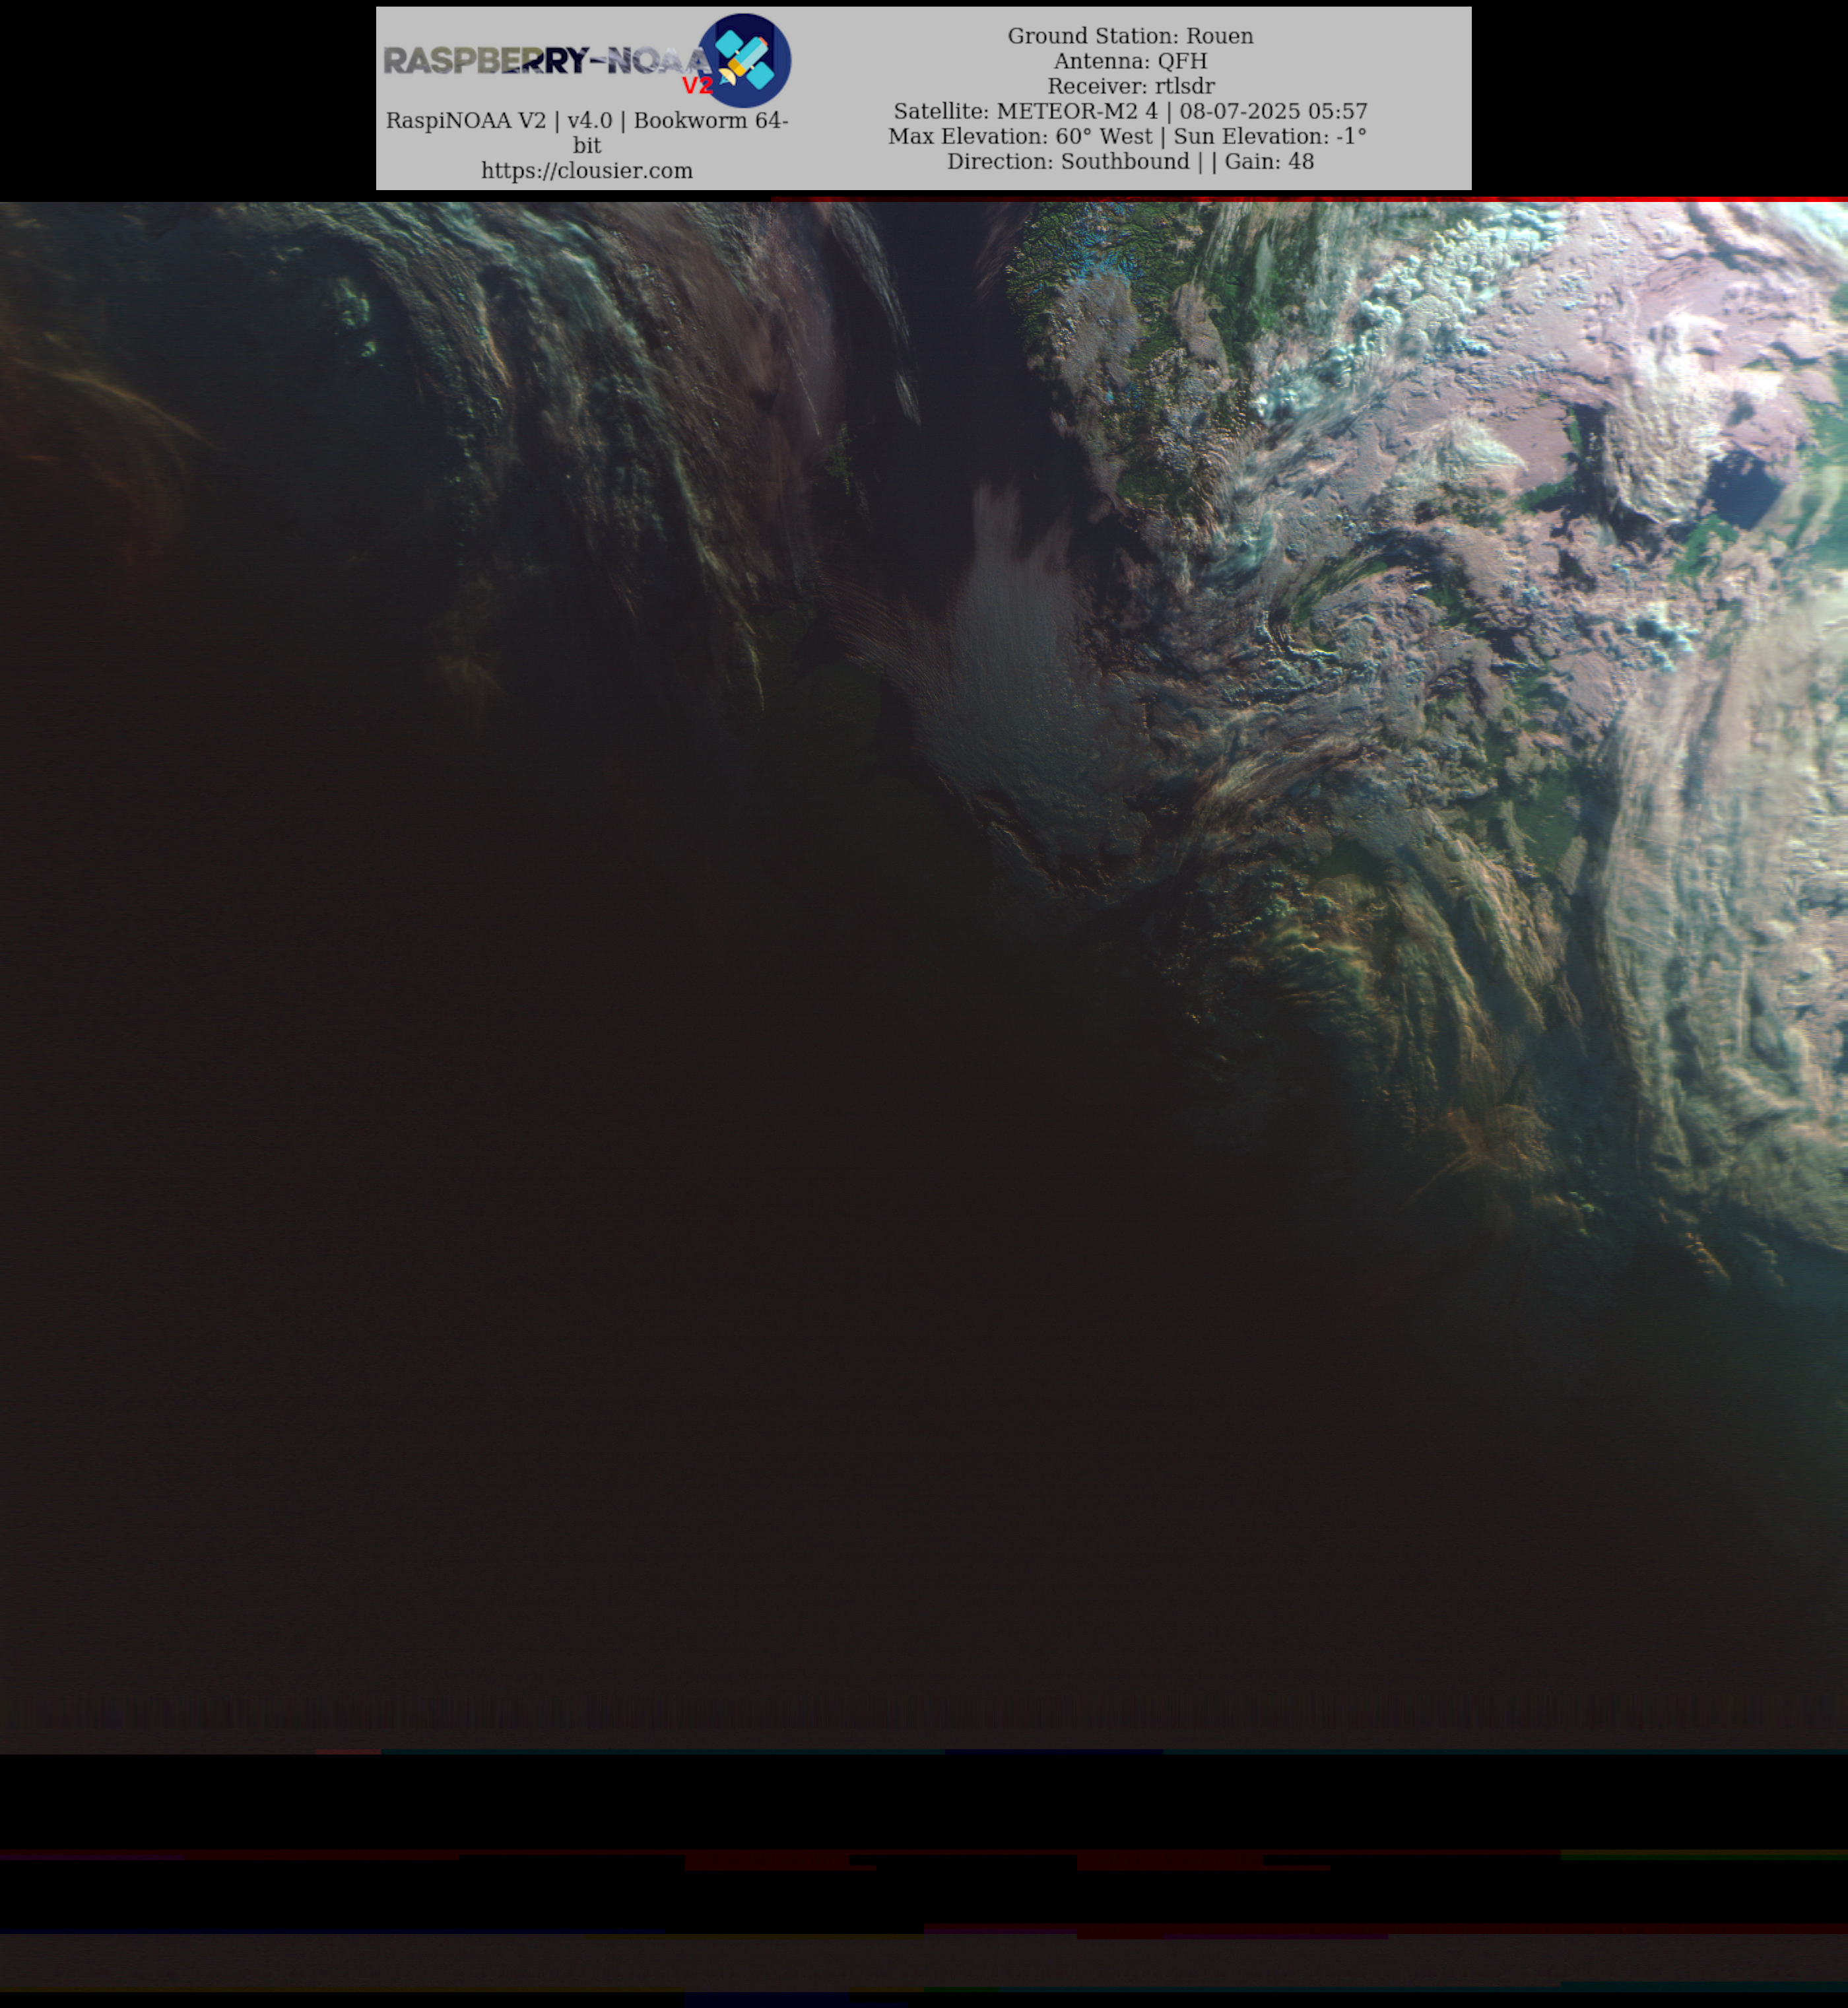Screen dimensions: 1848x2008
Task: Select the 'Receiver: rtlsdr' line
Action: coord(1130,86)
